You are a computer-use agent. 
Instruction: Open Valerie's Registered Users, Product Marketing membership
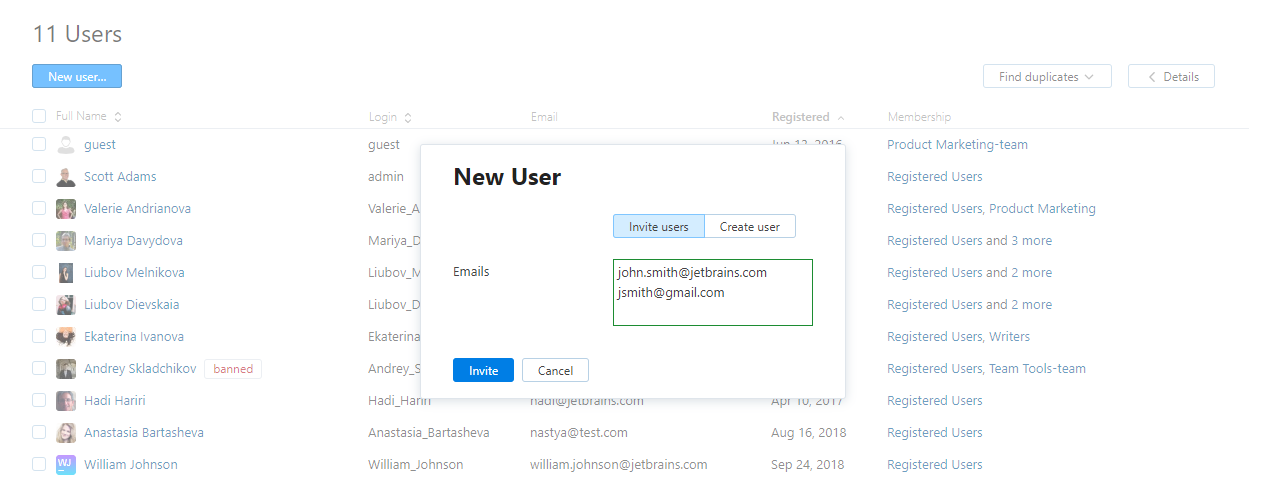991,209
